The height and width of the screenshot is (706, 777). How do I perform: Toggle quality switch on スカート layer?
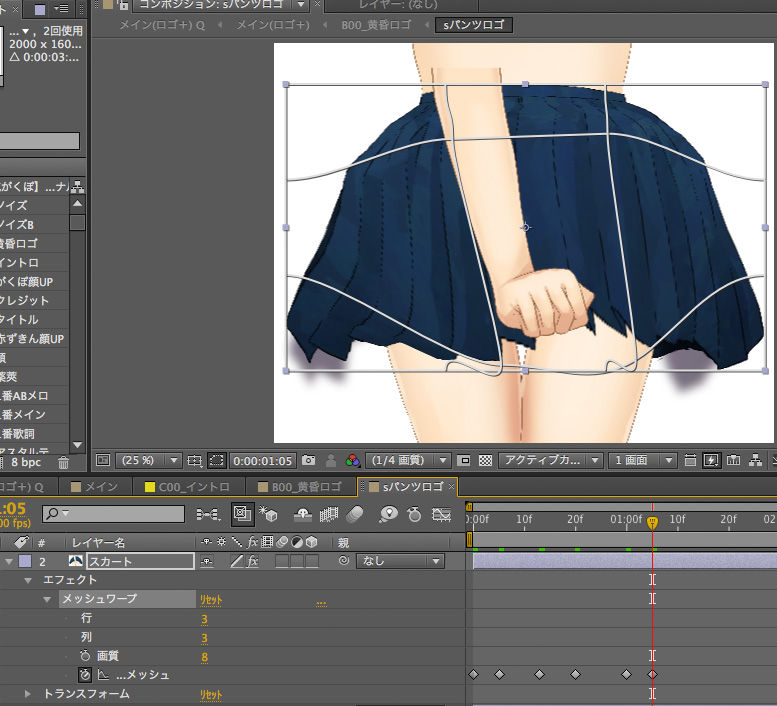point(237,561)
